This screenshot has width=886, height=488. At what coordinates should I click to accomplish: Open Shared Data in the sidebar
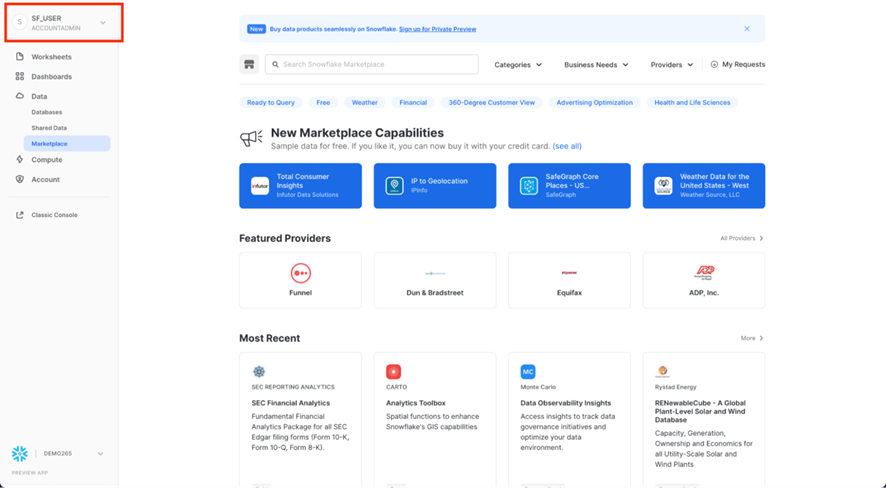[49, 128]
